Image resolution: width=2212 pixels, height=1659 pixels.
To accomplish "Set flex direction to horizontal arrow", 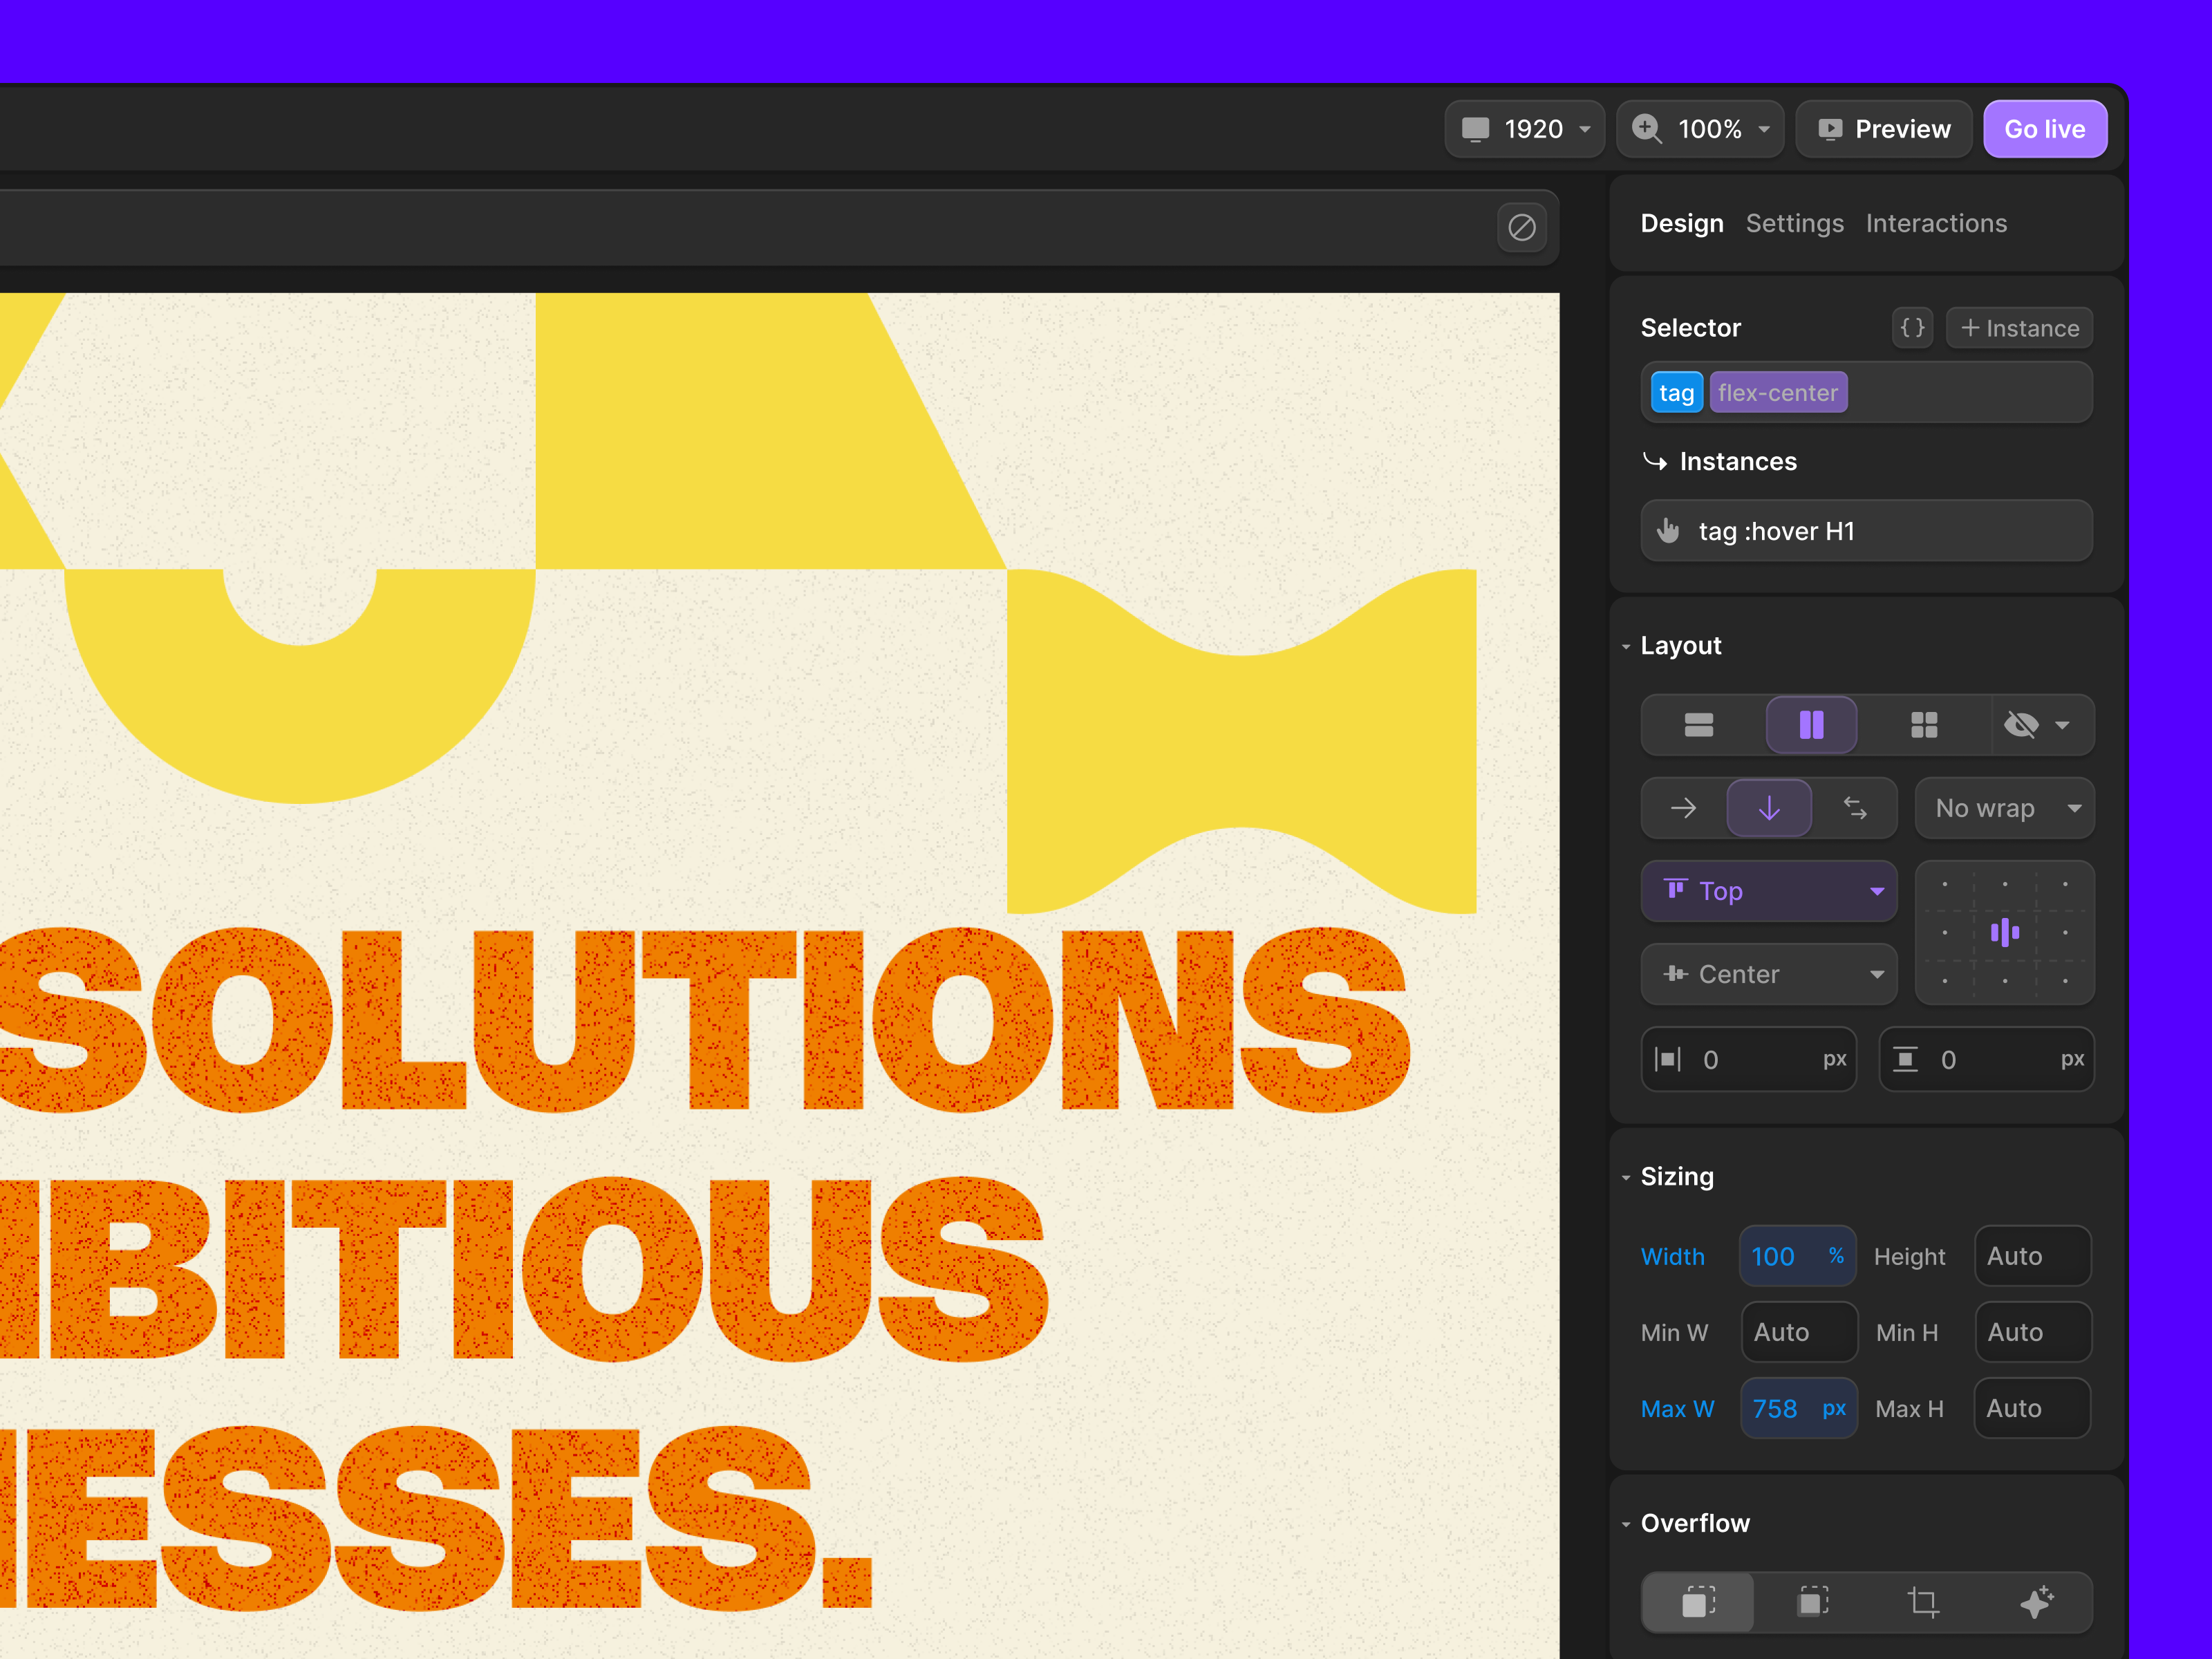I will (x=1684, y=808).
